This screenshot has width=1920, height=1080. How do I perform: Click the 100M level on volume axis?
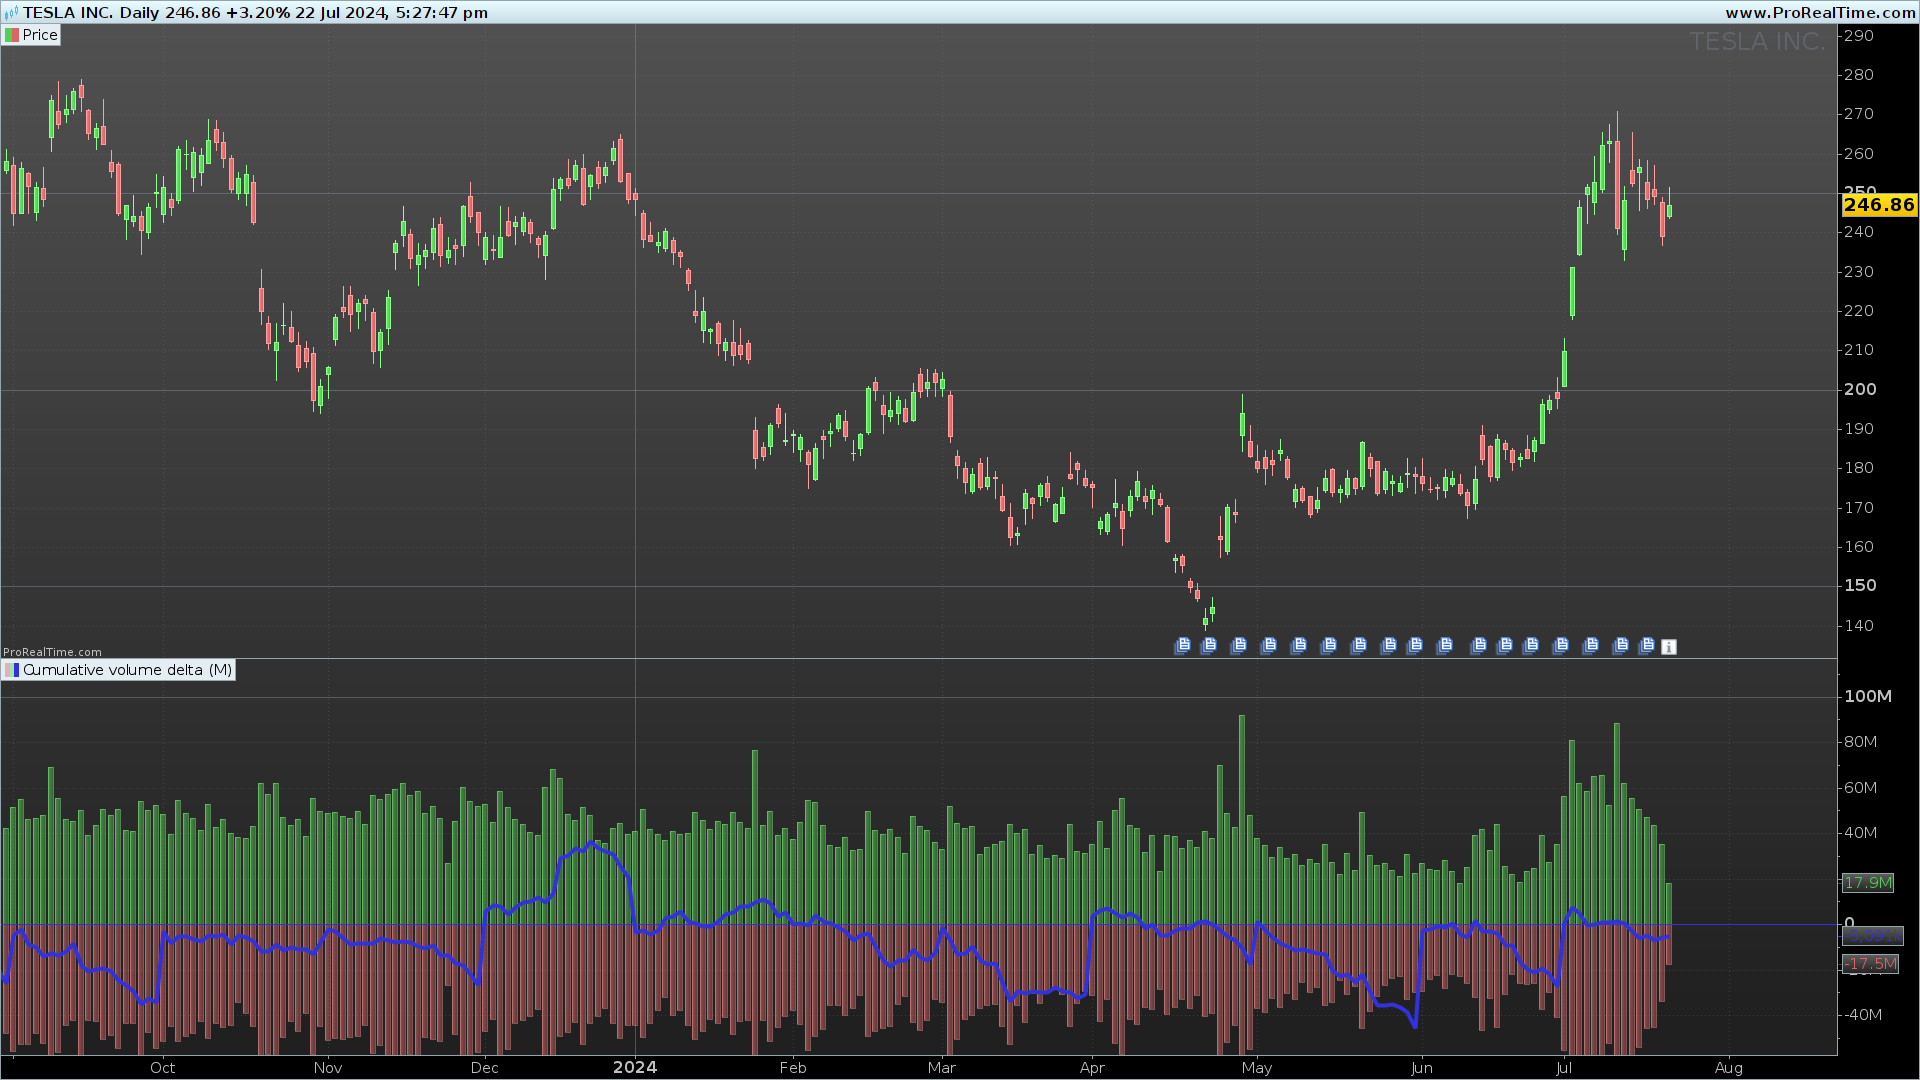coord(1867,696)
